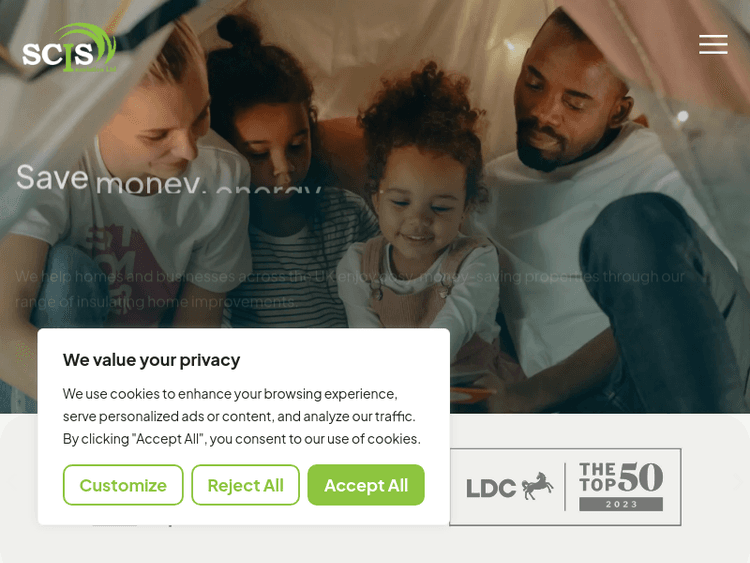
Task: Click the LDC black horse emblem
Action: pyautogui.click(x=537, y=486)
